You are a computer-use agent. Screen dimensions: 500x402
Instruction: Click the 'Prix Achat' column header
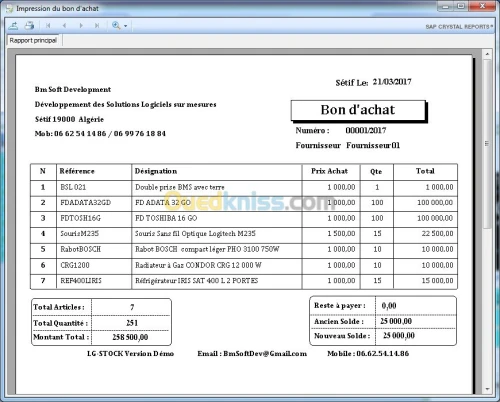pos(329,171)
